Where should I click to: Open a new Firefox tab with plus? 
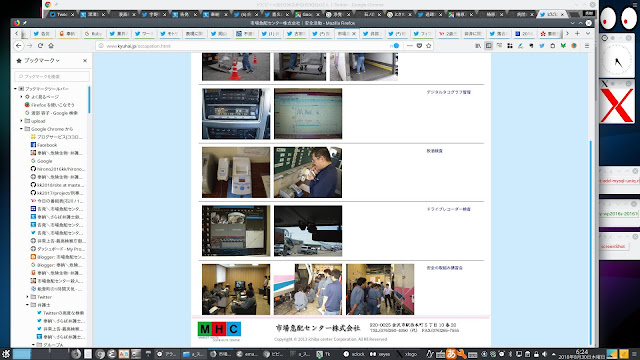[577, 33]
